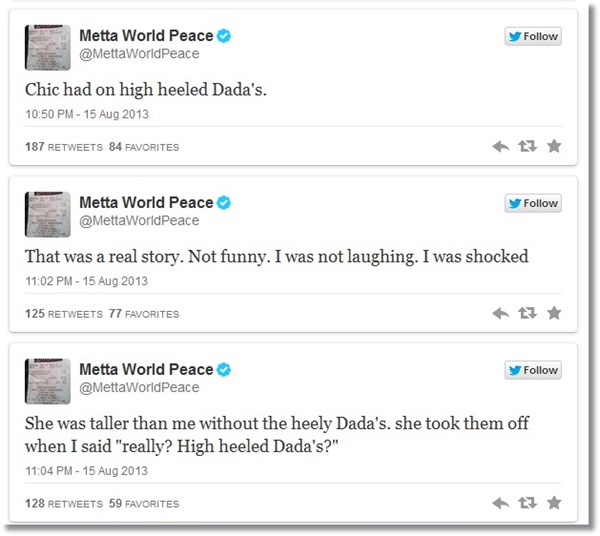Follow Metta World Peace in first tweet

(x=533, y=37)
